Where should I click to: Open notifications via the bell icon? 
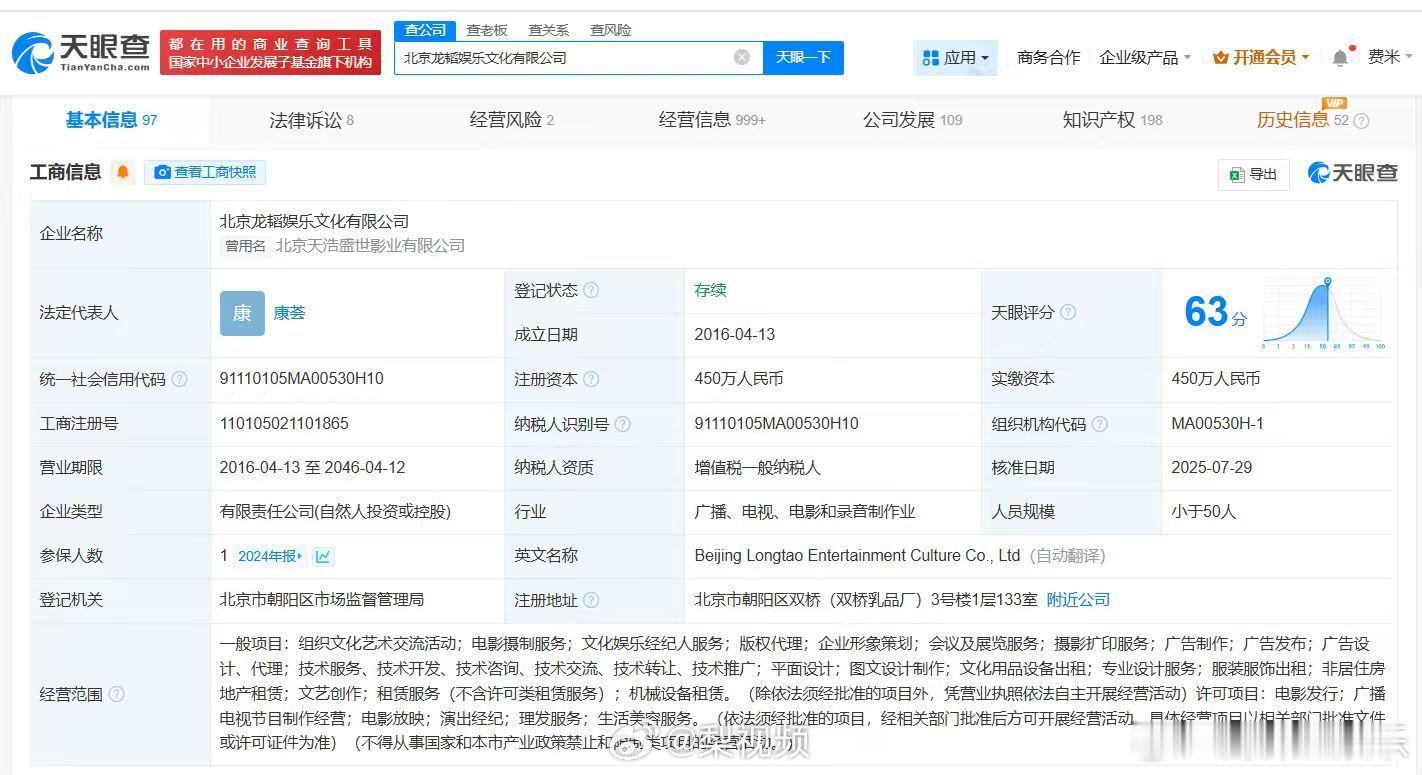1340,58
